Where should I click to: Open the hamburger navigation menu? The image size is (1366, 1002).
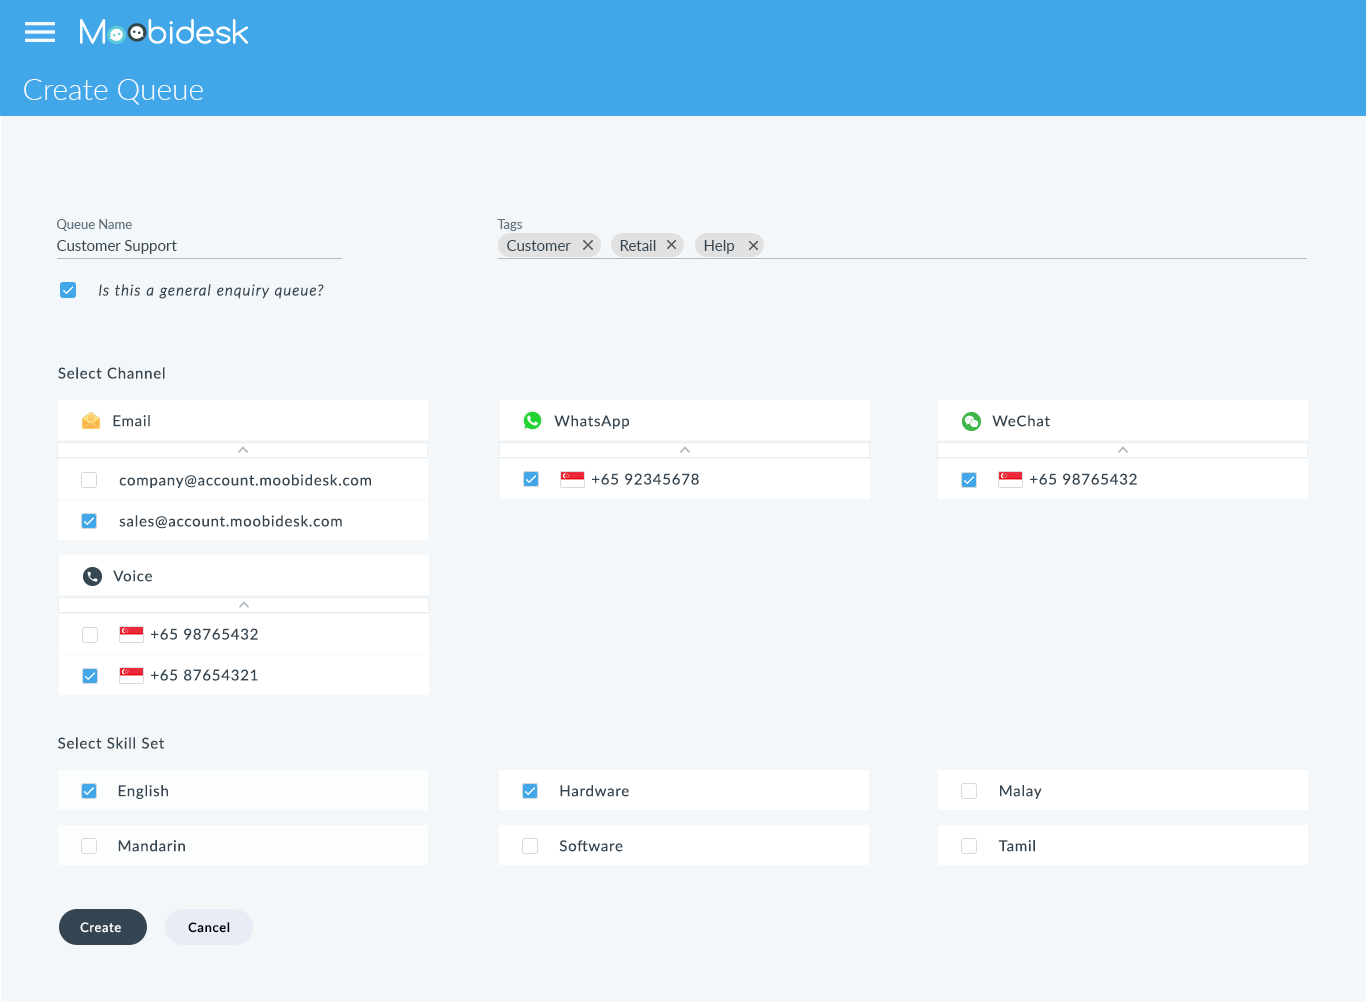coord(40,32)
